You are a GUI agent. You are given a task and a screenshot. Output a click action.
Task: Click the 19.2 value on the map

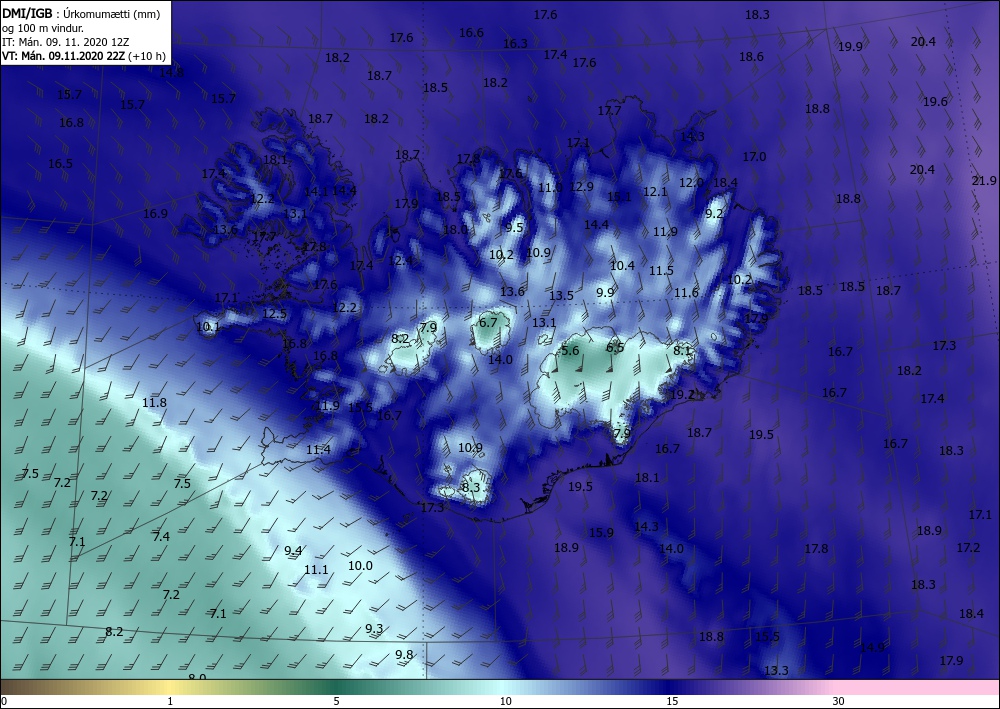pyautogui.click(x=682, y=395)
